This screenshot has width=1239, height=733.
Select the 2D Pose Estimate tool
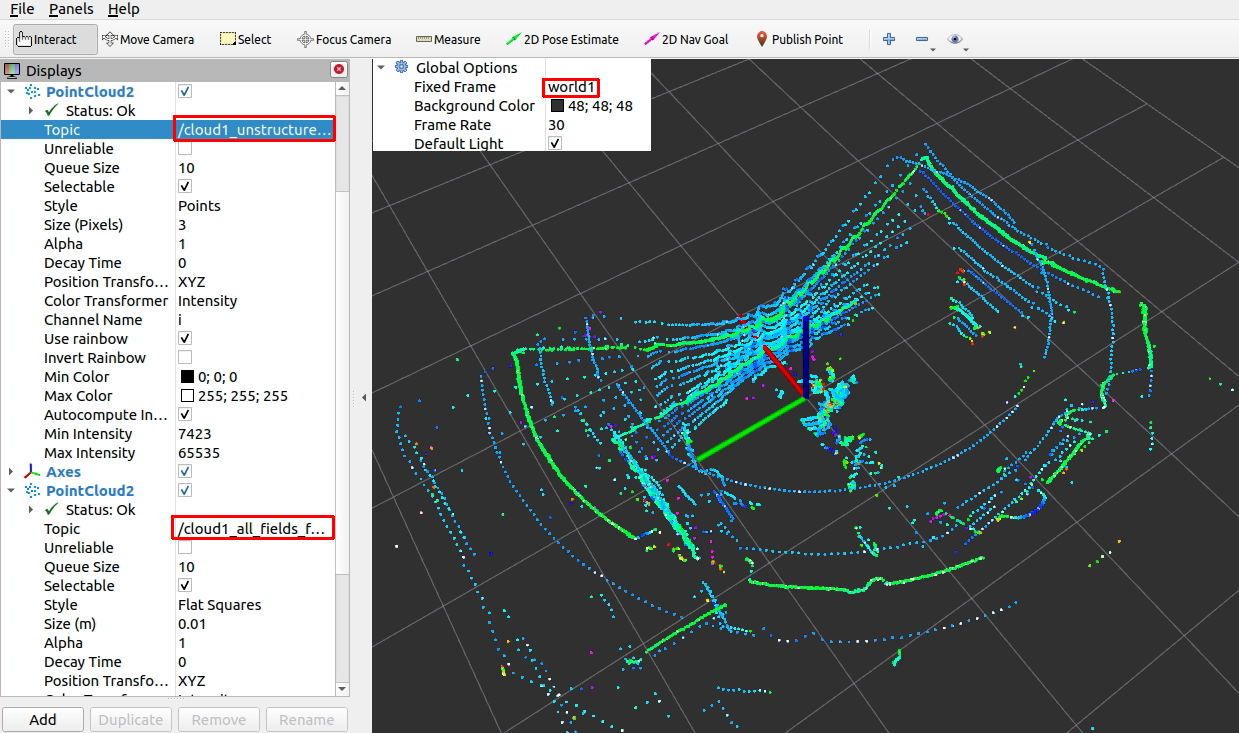click(562, 40)
